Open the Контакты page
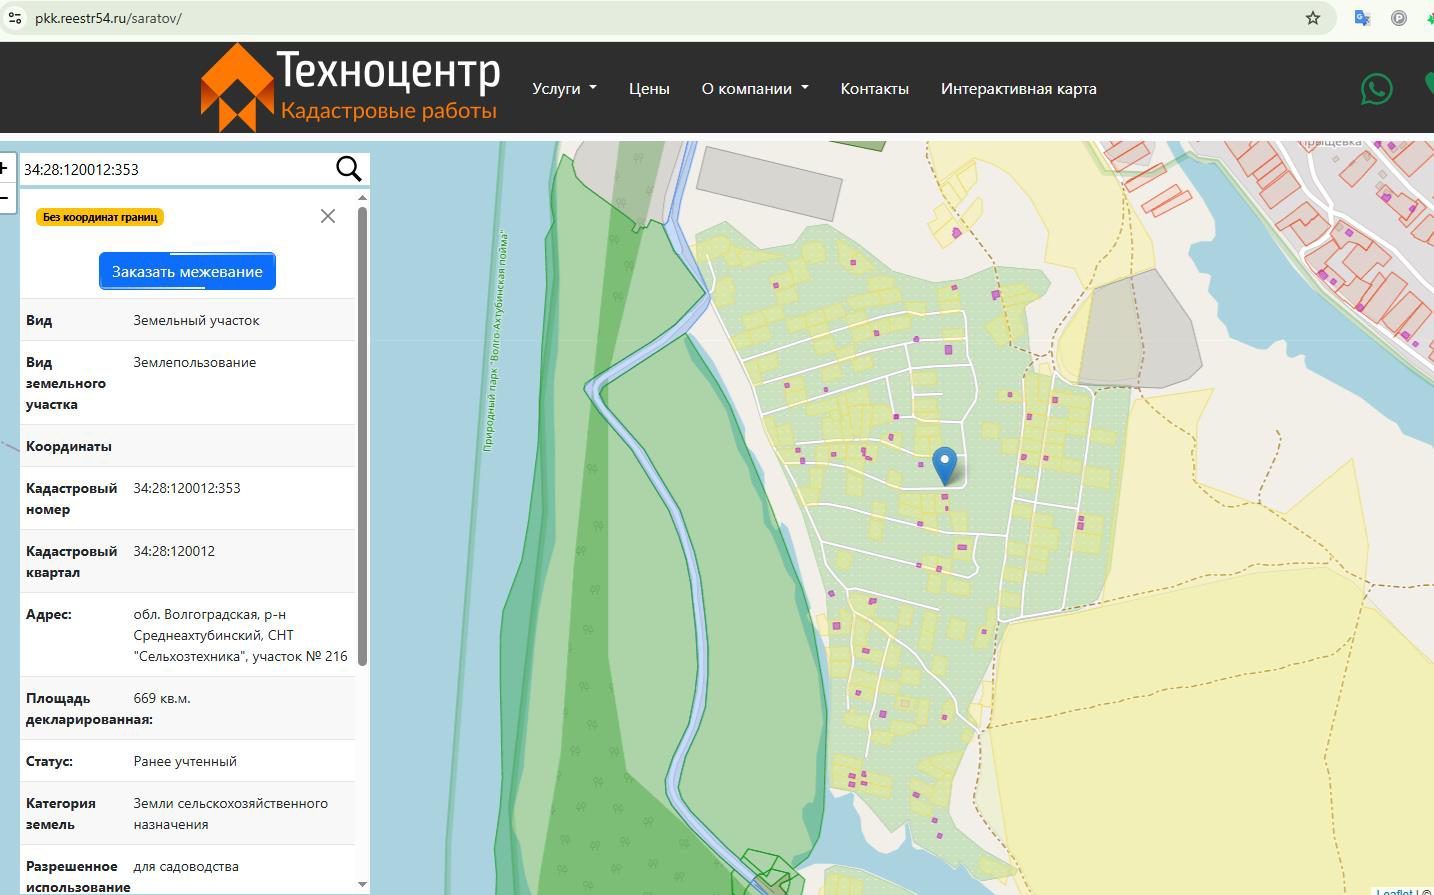 [874, 88]
